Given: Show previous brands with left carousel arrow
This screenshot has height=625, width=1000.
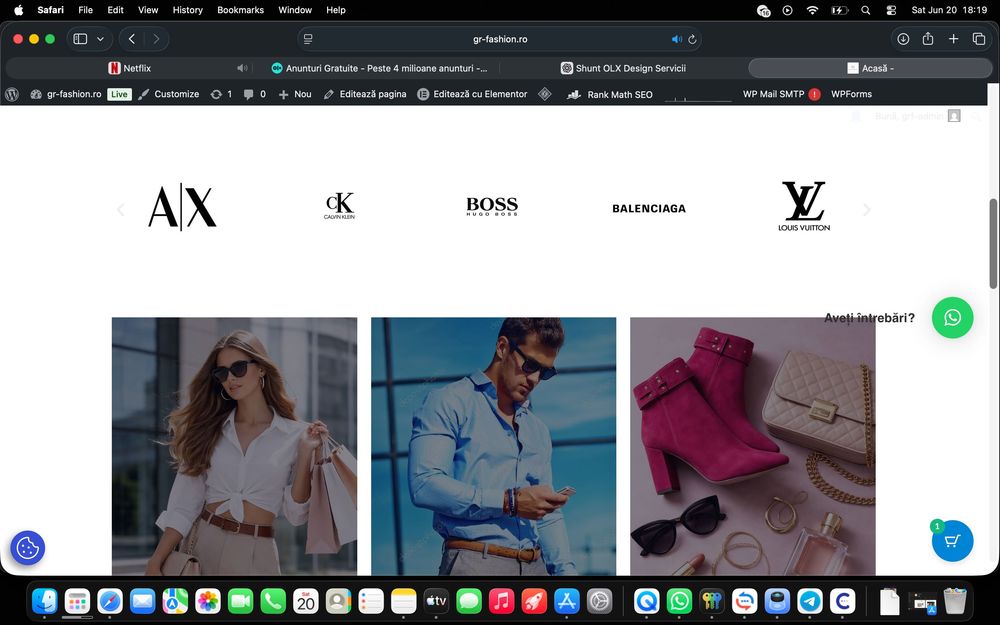Looking at the screenshot, I should 121,209.
